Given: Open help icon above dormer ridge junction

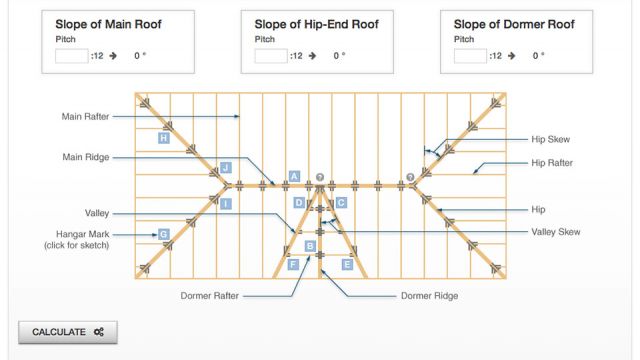Looking at the screenshot, I should [x=320, y=177].
